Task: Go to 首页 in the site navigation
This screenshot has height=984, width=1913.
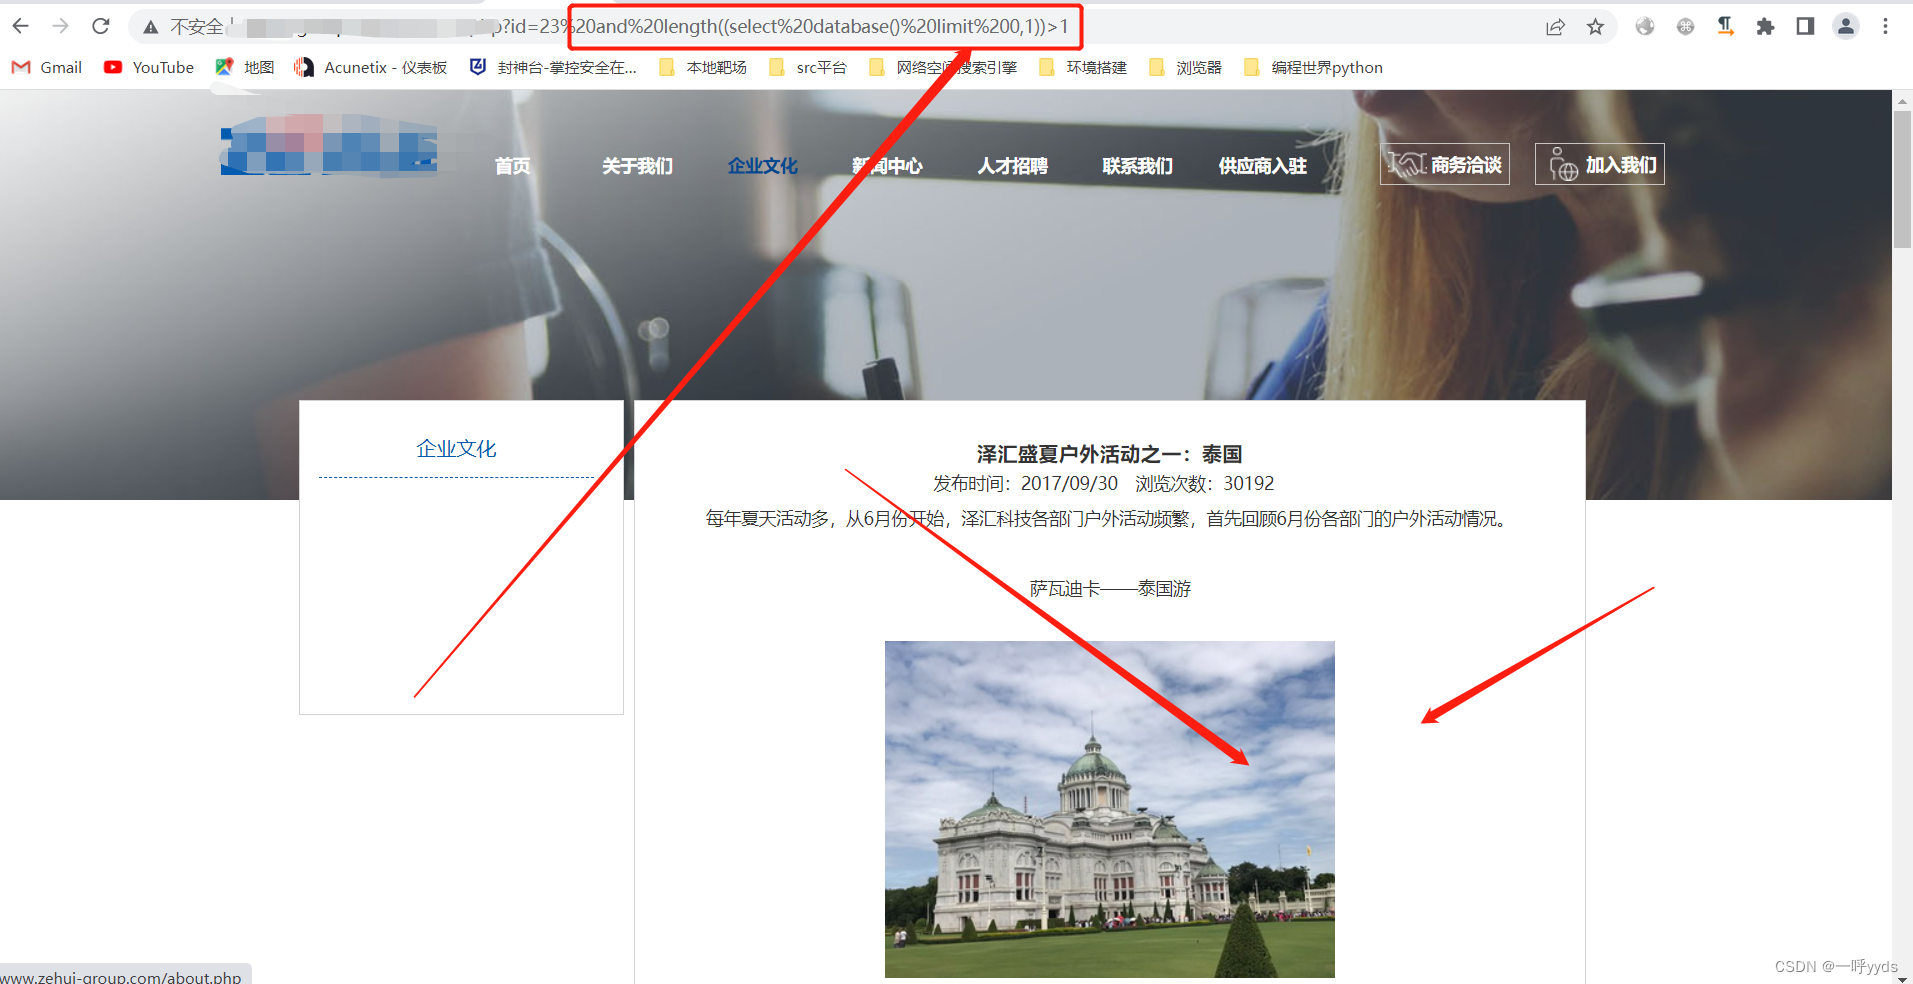Action: tap(512, 166)
